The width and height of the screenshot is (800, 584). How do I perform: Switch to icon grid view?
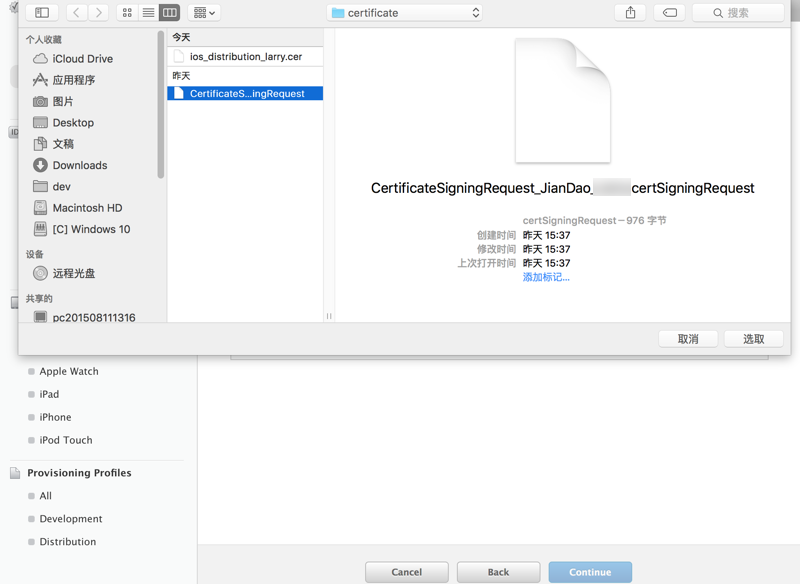[x=127, y=12]
